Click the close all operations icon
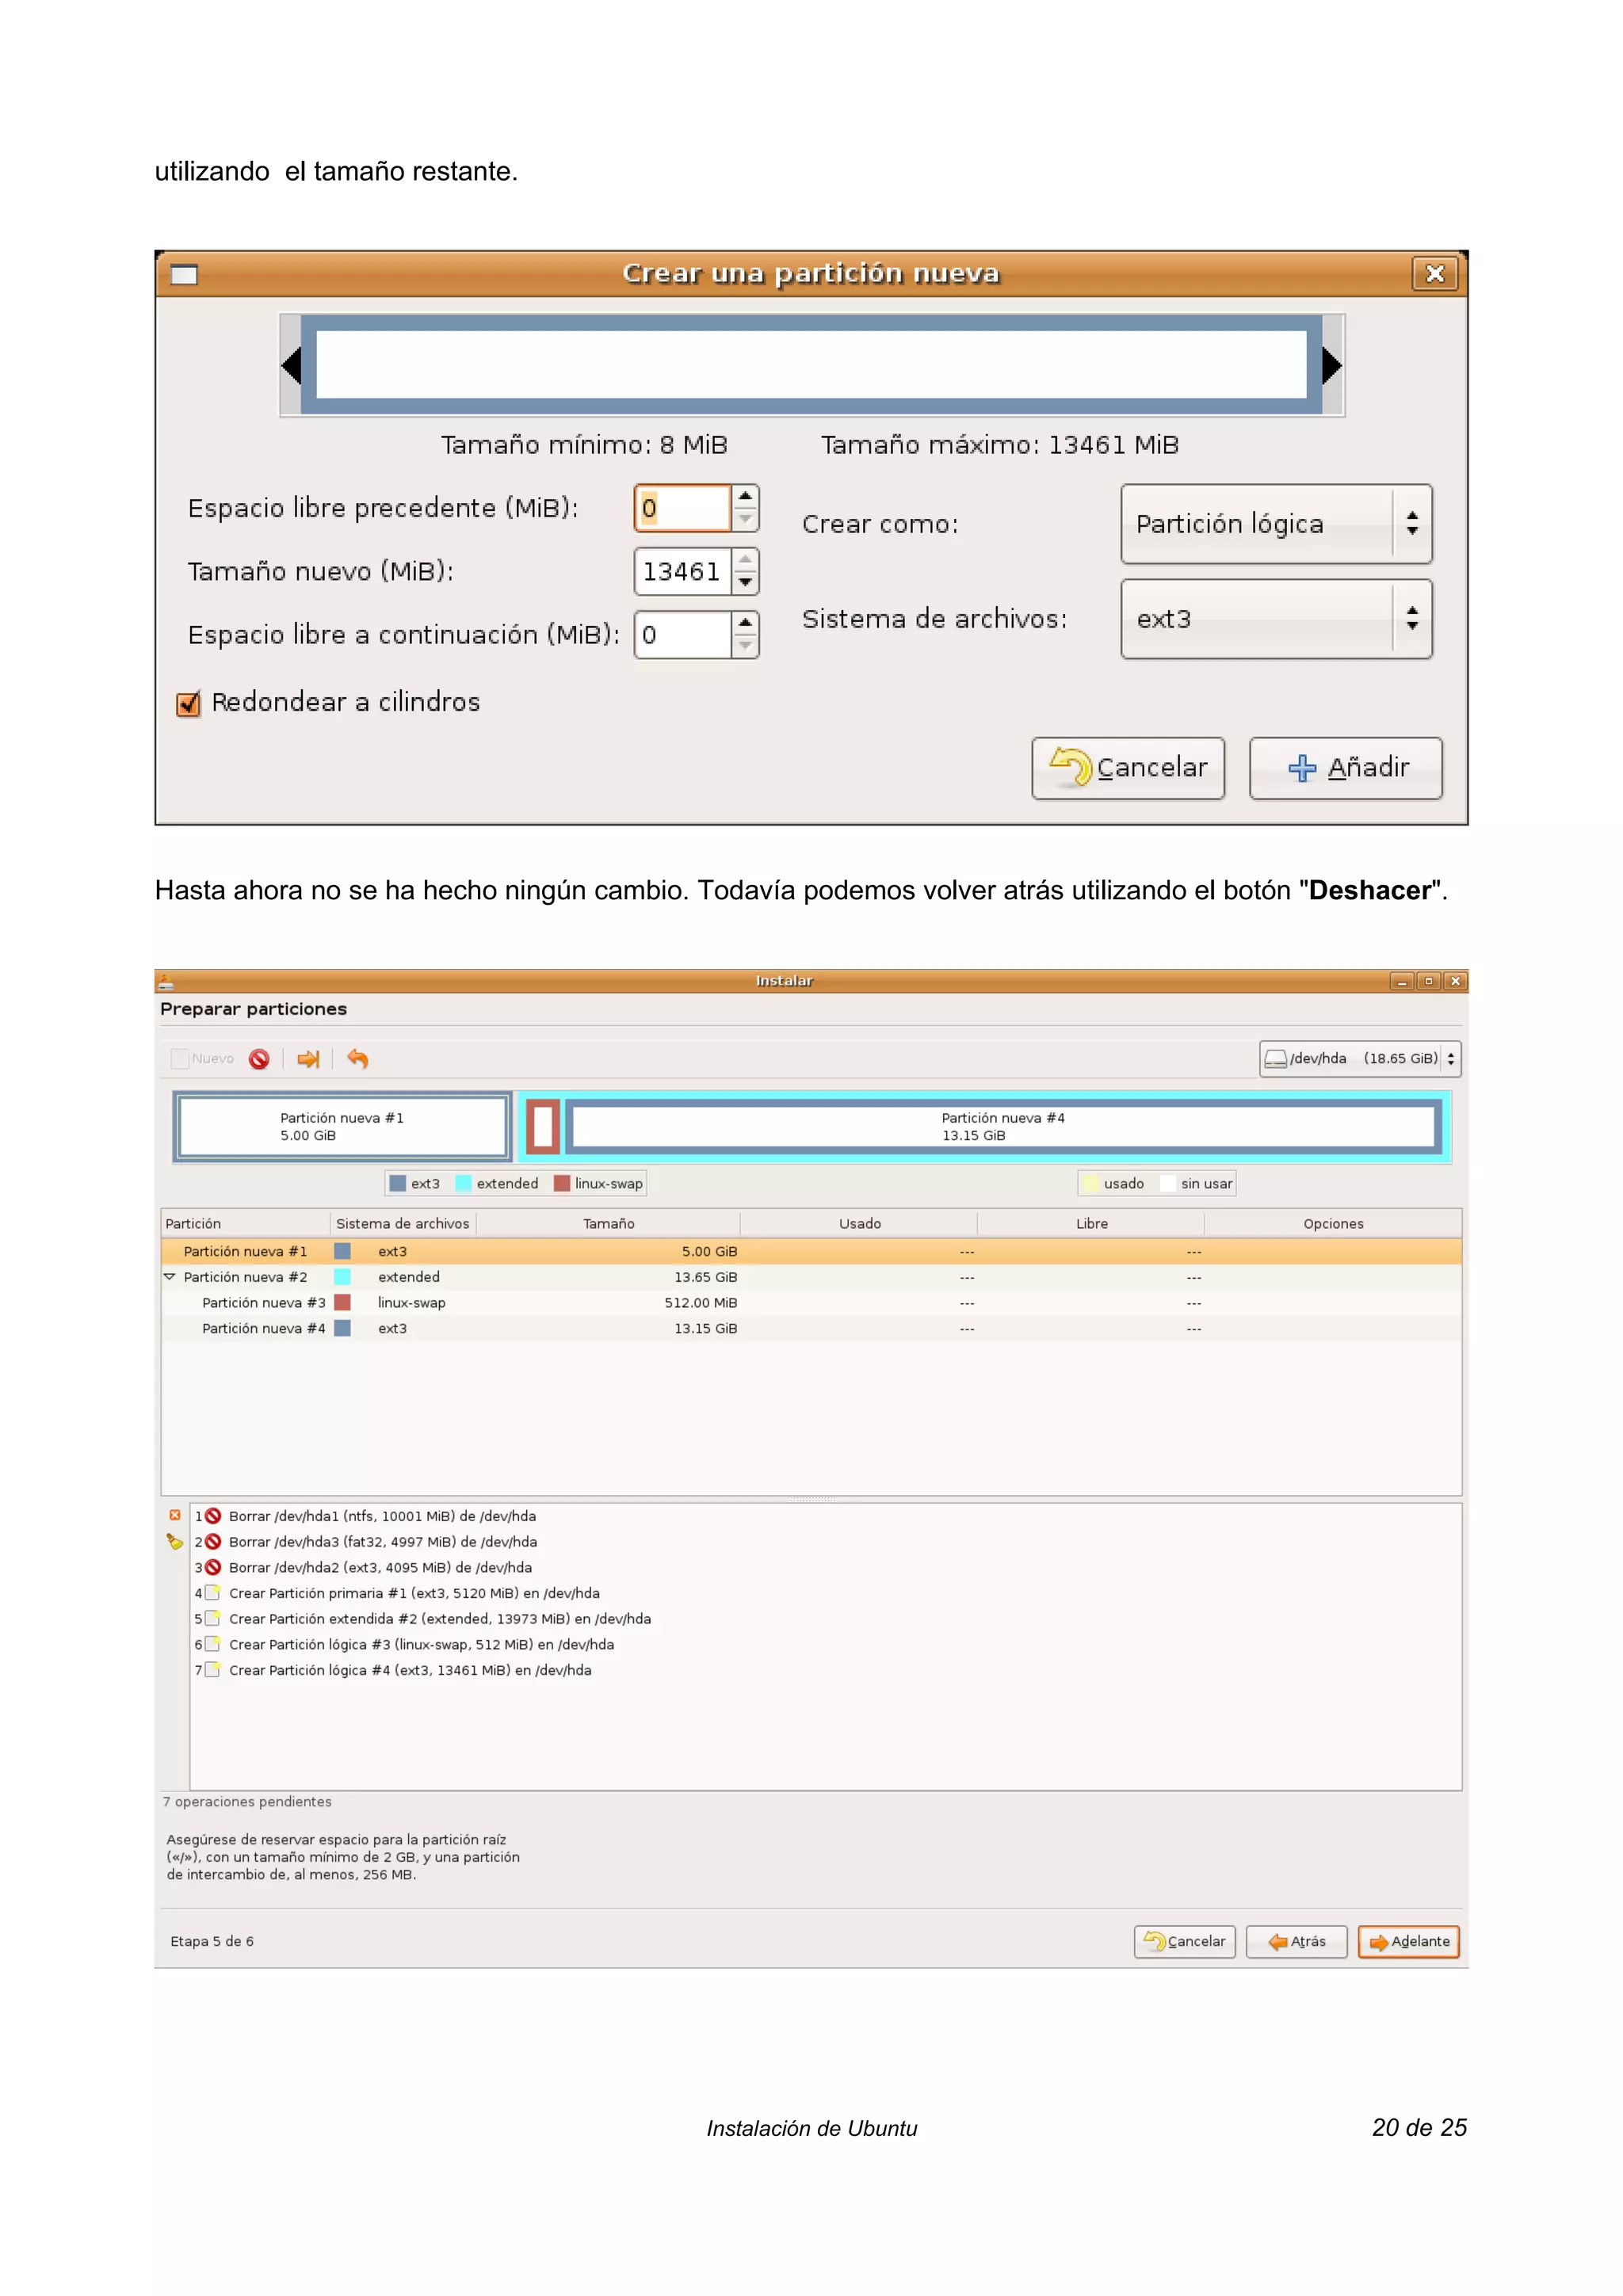The height and width of the screenshot is (2296, 1623). tap(175, 1515)
